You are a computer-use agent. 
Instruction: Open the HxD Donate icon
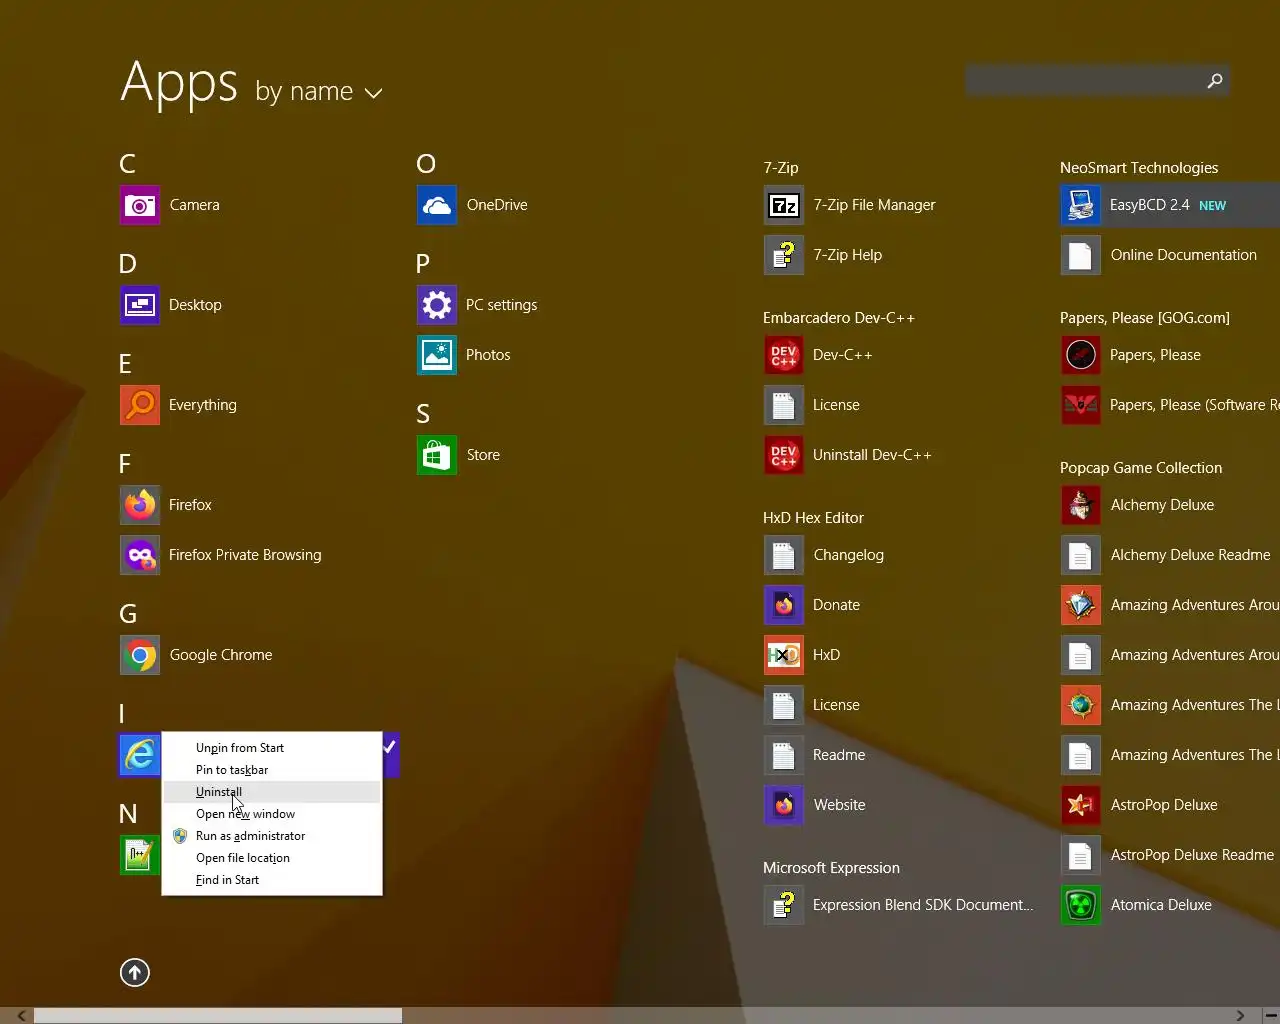pyautogui.click(x=784, y=605)
